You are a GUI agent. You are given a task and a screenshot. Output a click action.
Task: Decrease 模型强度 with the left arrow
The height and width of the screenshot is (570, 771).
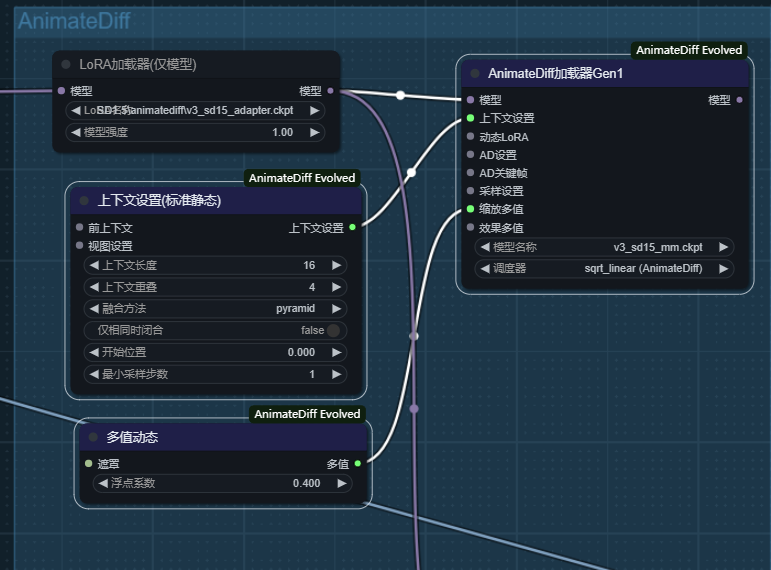point(76,132)
